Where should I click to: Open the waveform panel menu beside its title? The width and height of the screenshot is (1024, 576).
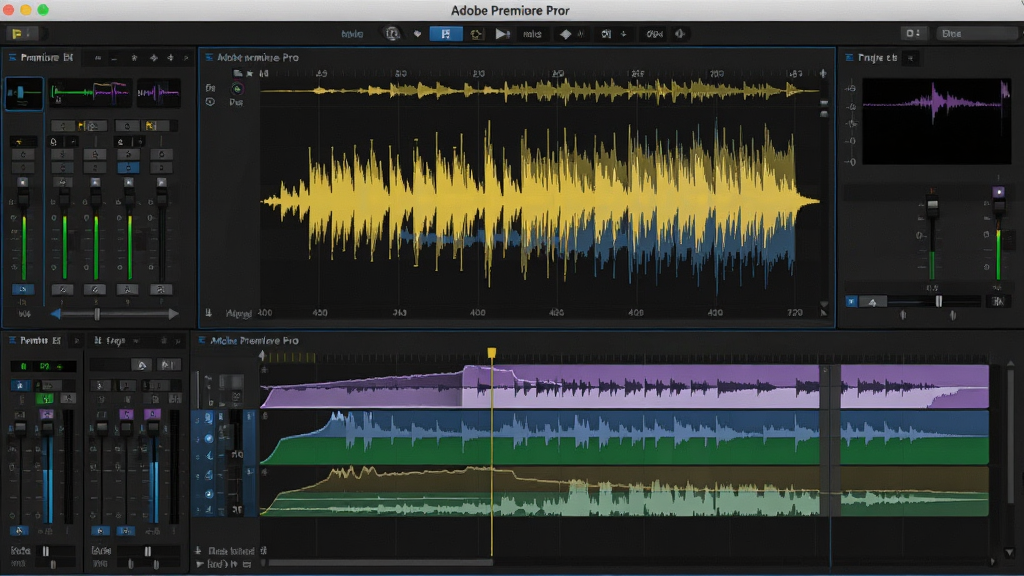point(209,57)
